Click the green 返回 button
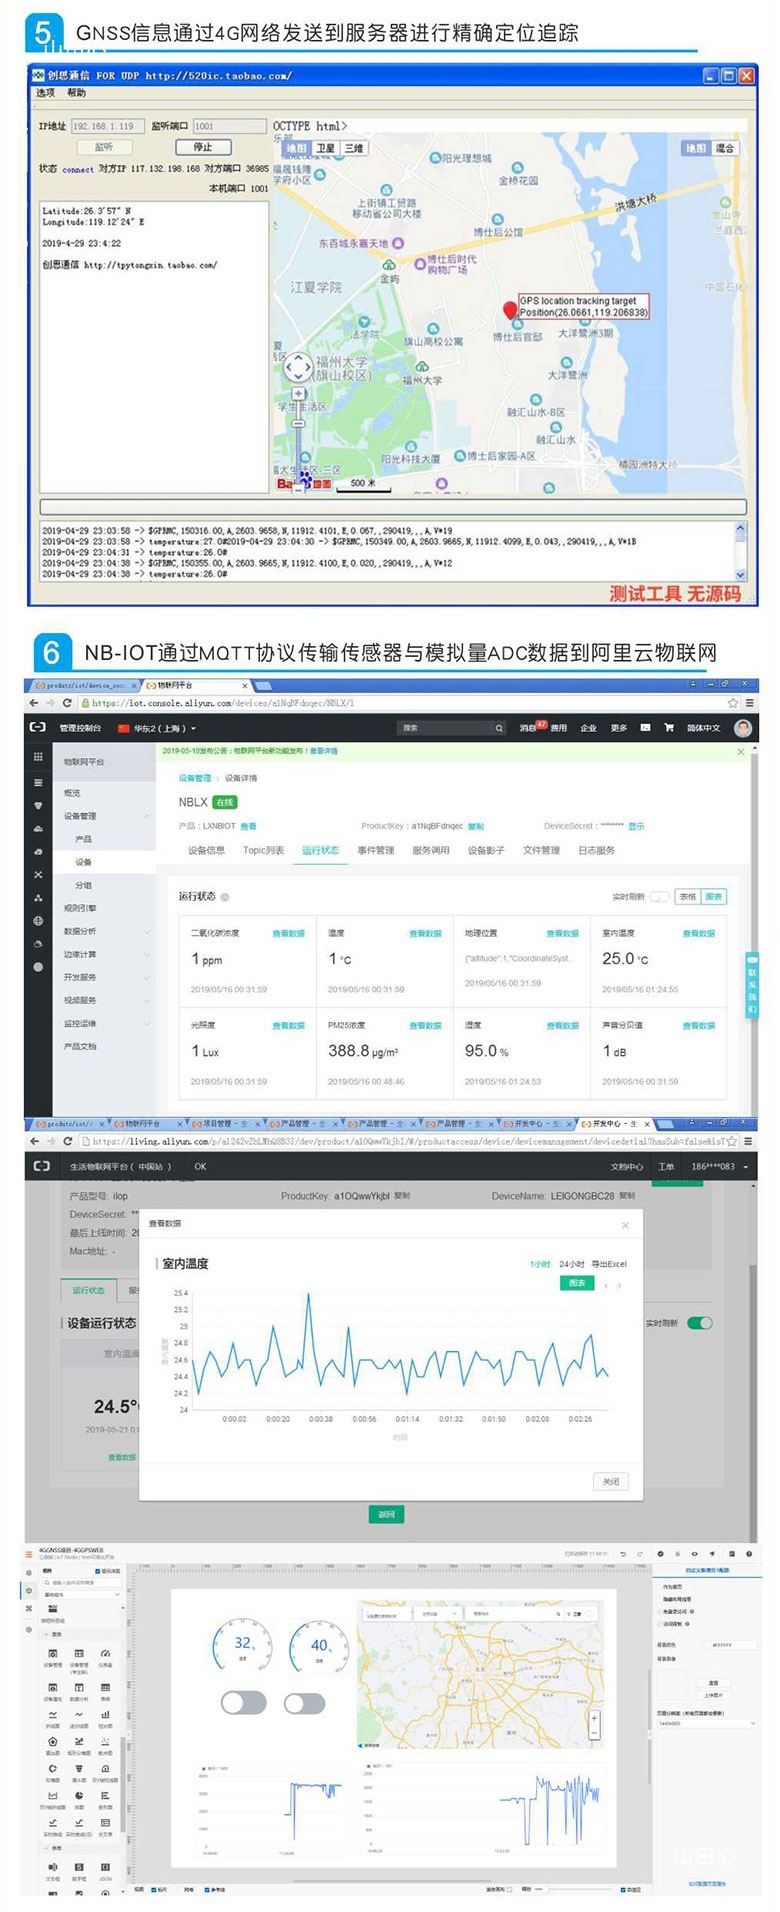 (386, 1514)
